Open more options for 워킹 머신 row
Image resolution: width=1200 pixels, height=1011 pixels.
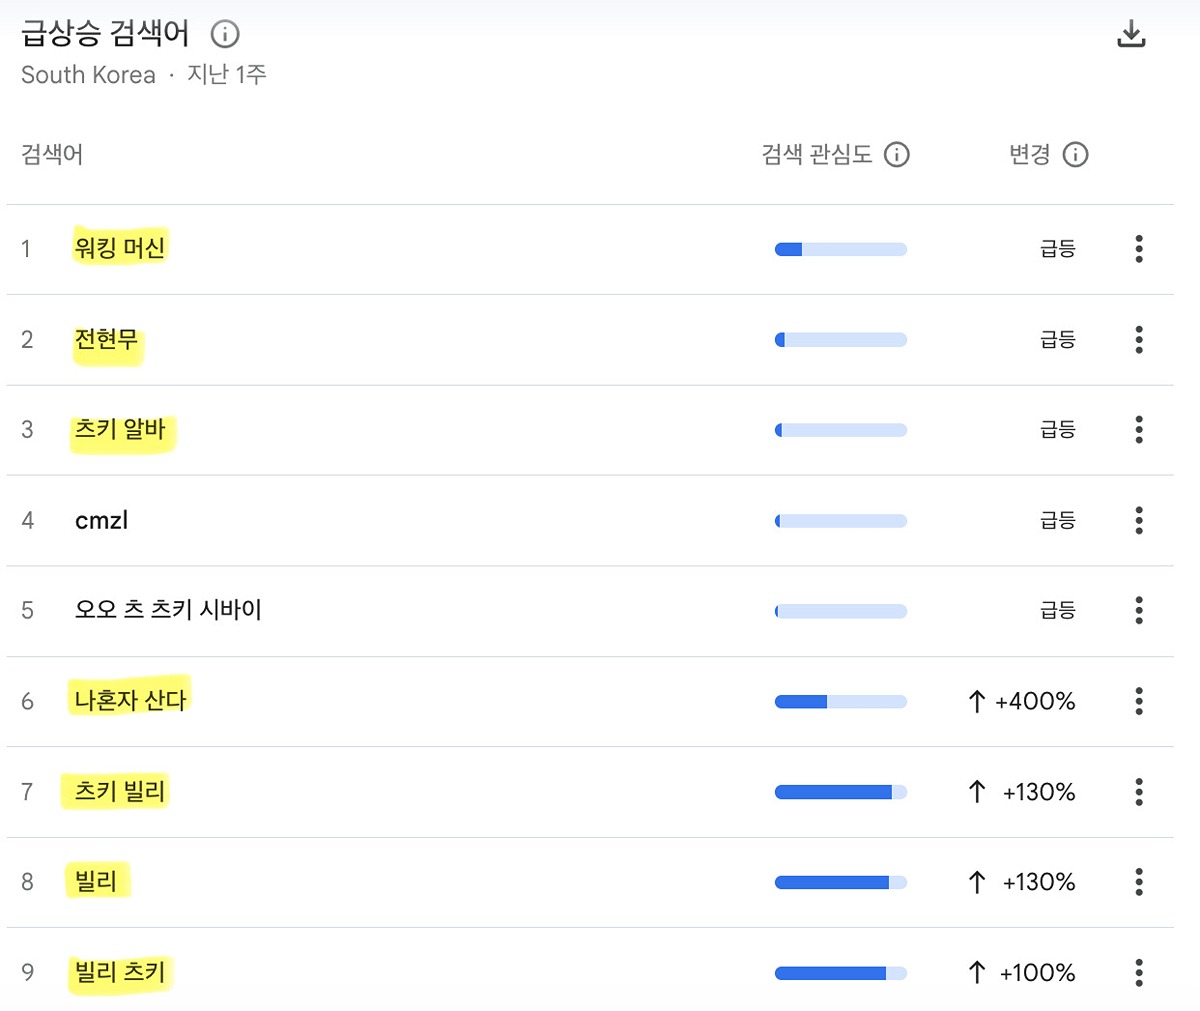(x=1138, y=249)
